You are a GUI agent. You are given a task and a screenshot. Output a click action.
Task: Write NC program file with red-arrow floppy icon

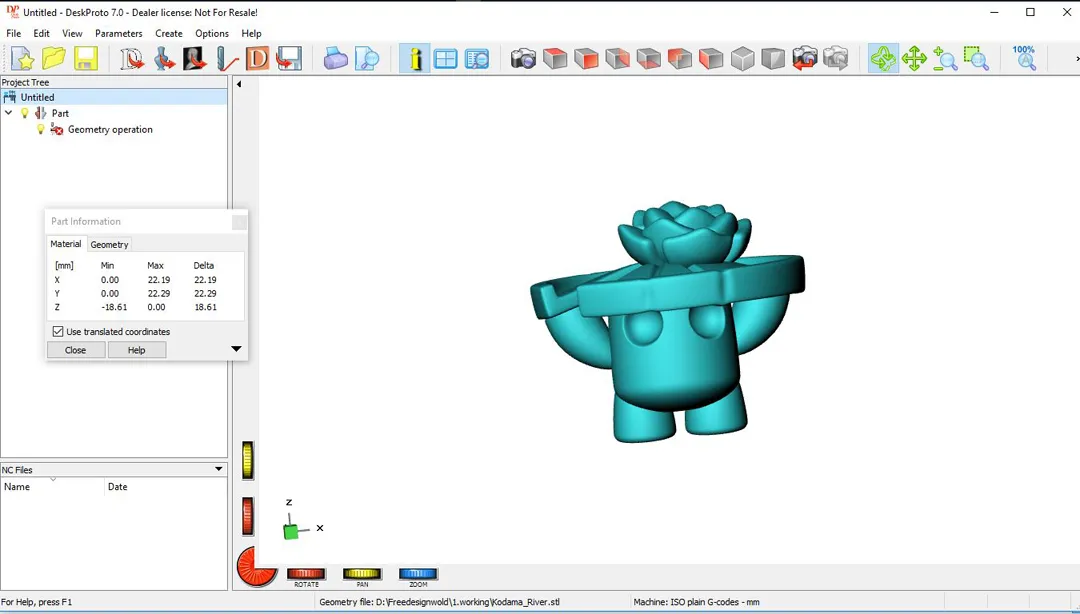click(x=289, y=59)
